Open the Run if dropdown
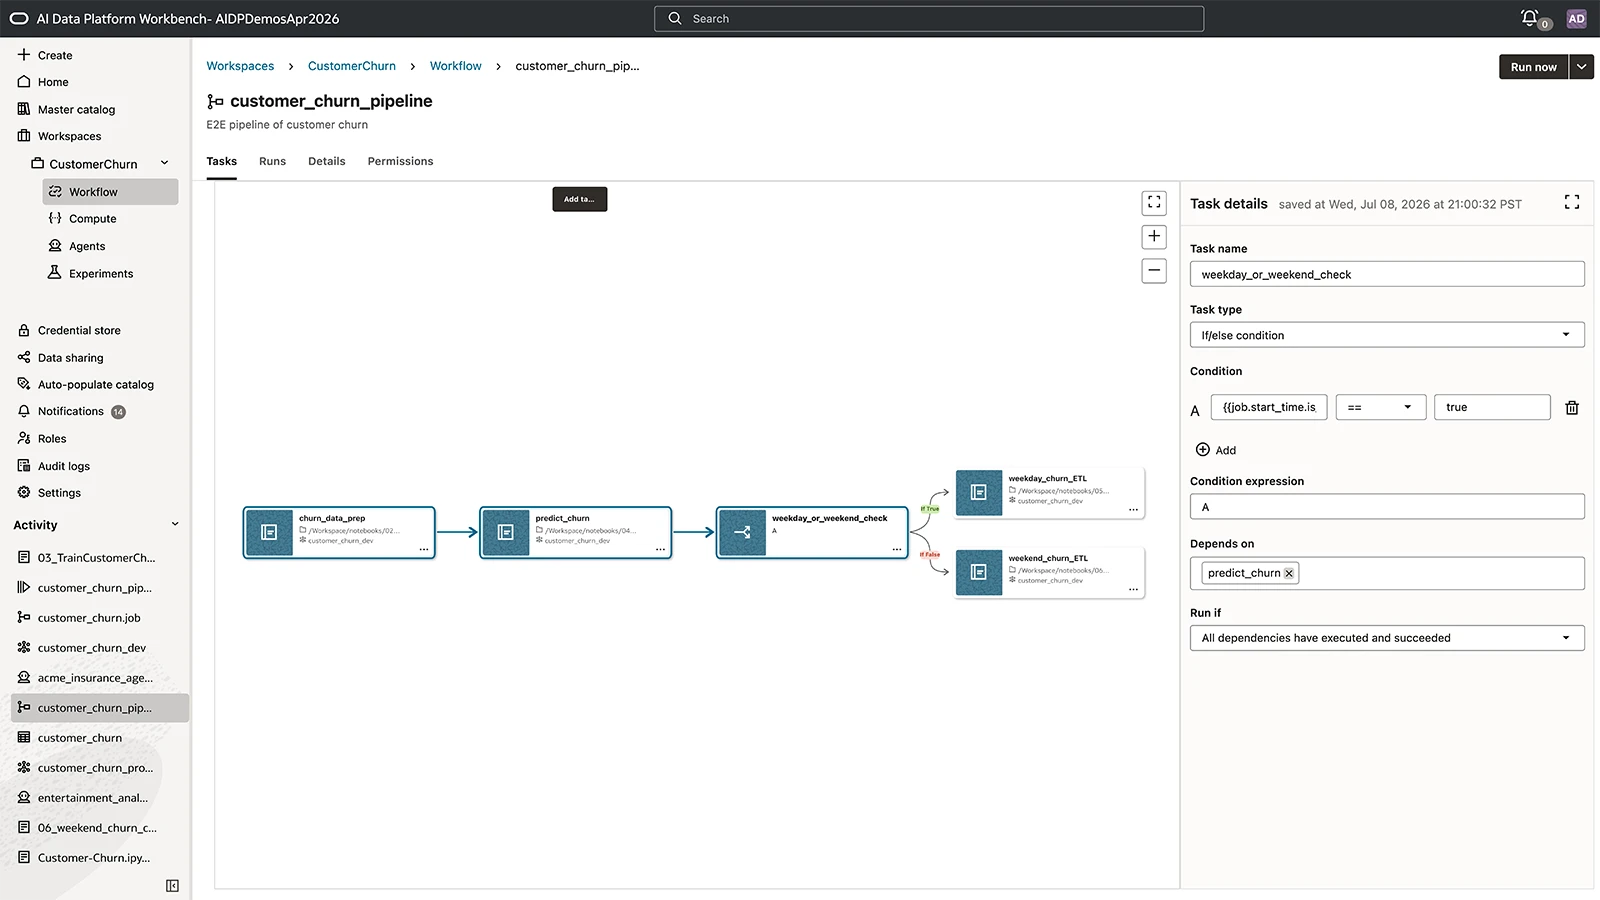 click(1387, 638)
